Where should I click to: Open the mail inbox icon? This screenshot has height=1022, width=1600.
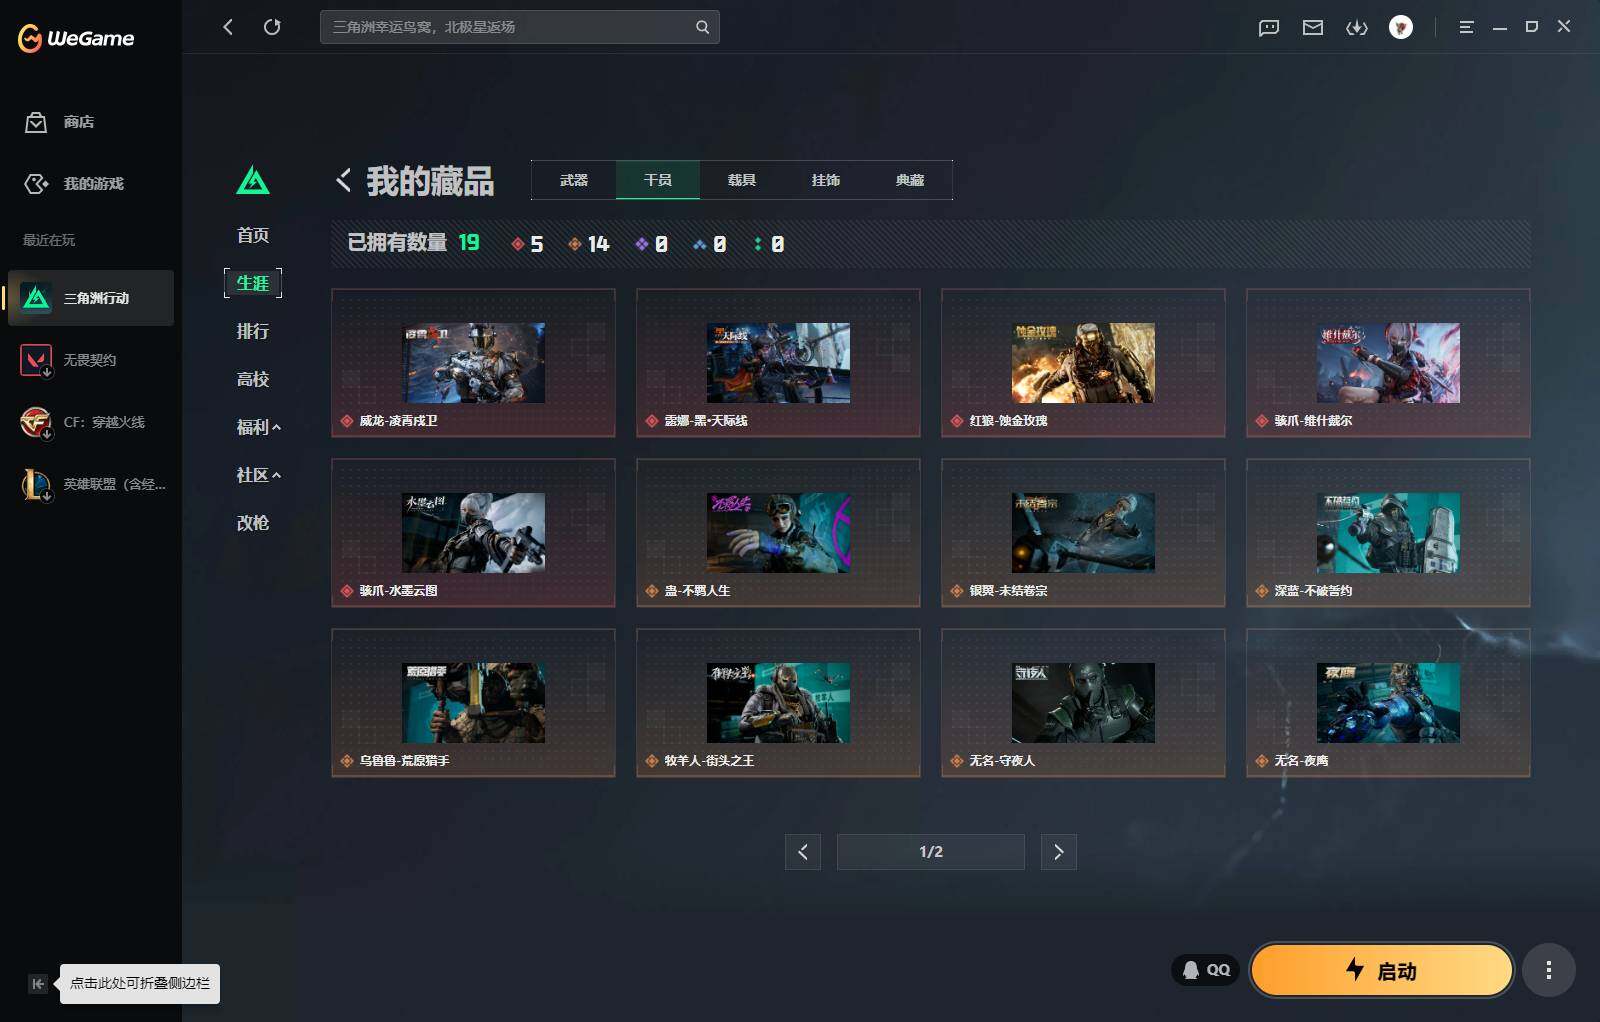pyautogui.click(x=1313, y=28)
